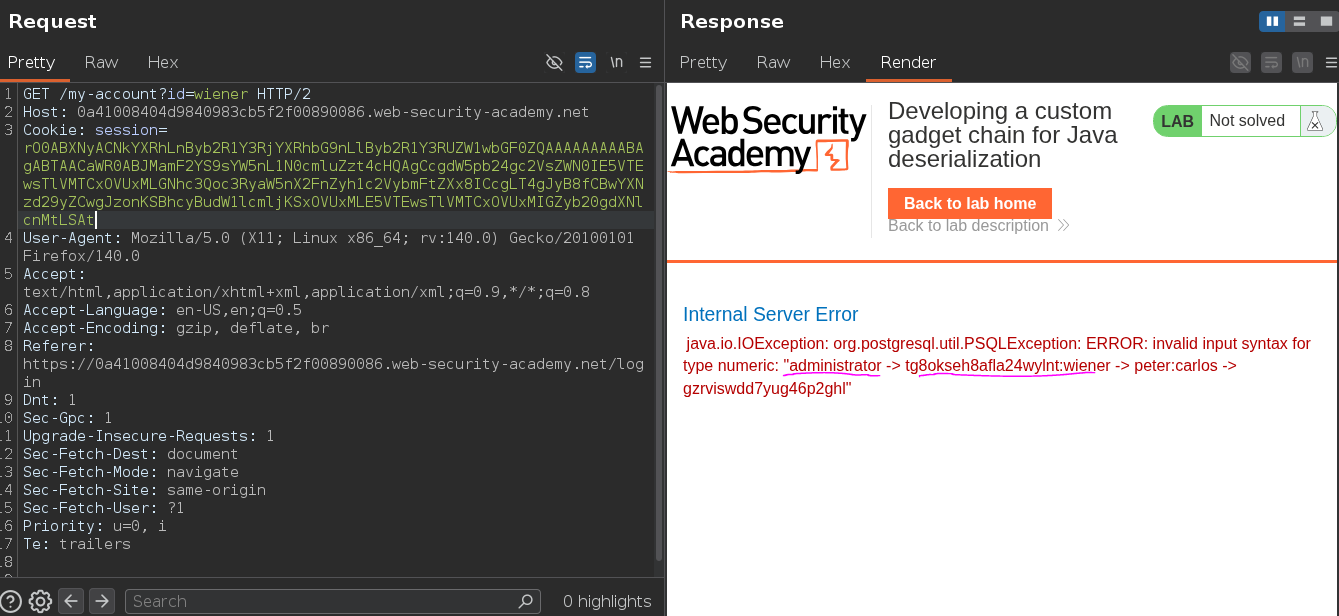Switch Request view to Raw tab
The width and height of the screenshot is (1339, 616).
pos(101,62)
